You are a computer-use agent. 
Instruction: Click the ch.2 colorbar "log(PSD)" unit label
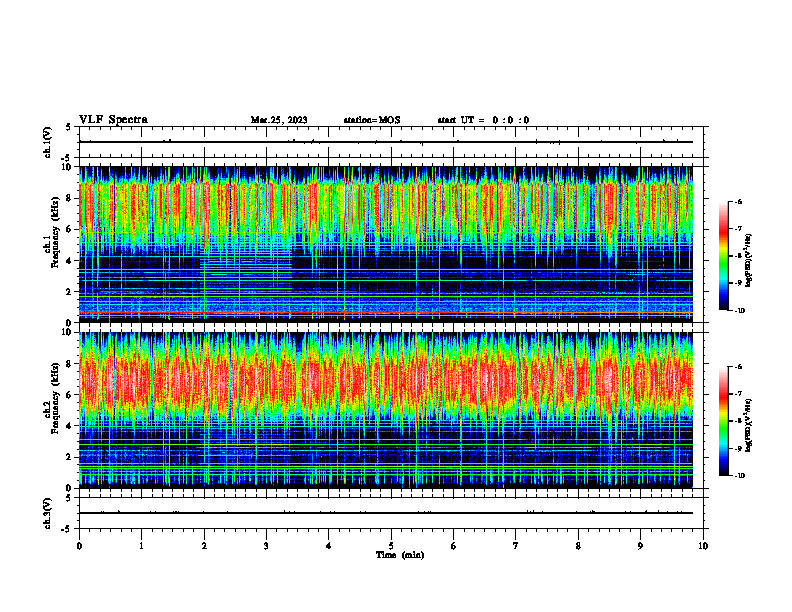coord(749,425)
